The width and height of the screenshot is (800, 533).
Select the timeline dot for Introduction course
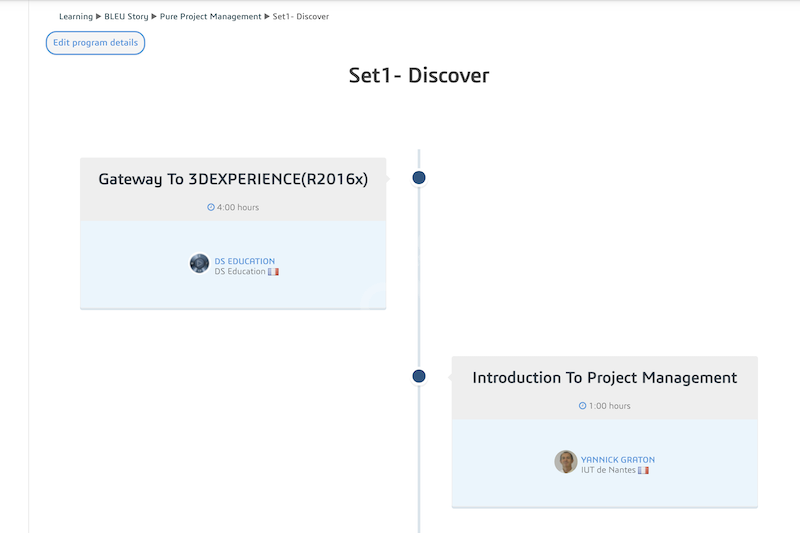pos(419,376)
